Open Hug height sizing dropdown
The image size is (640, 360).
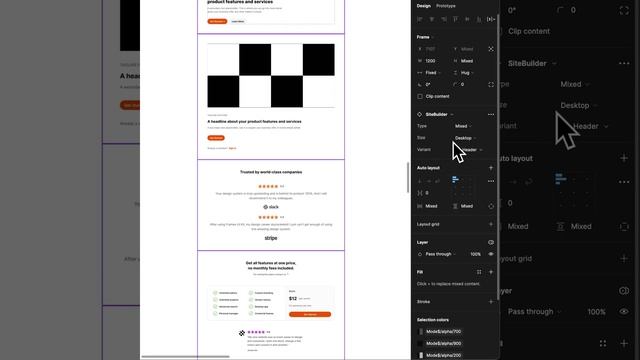(467, 73)
